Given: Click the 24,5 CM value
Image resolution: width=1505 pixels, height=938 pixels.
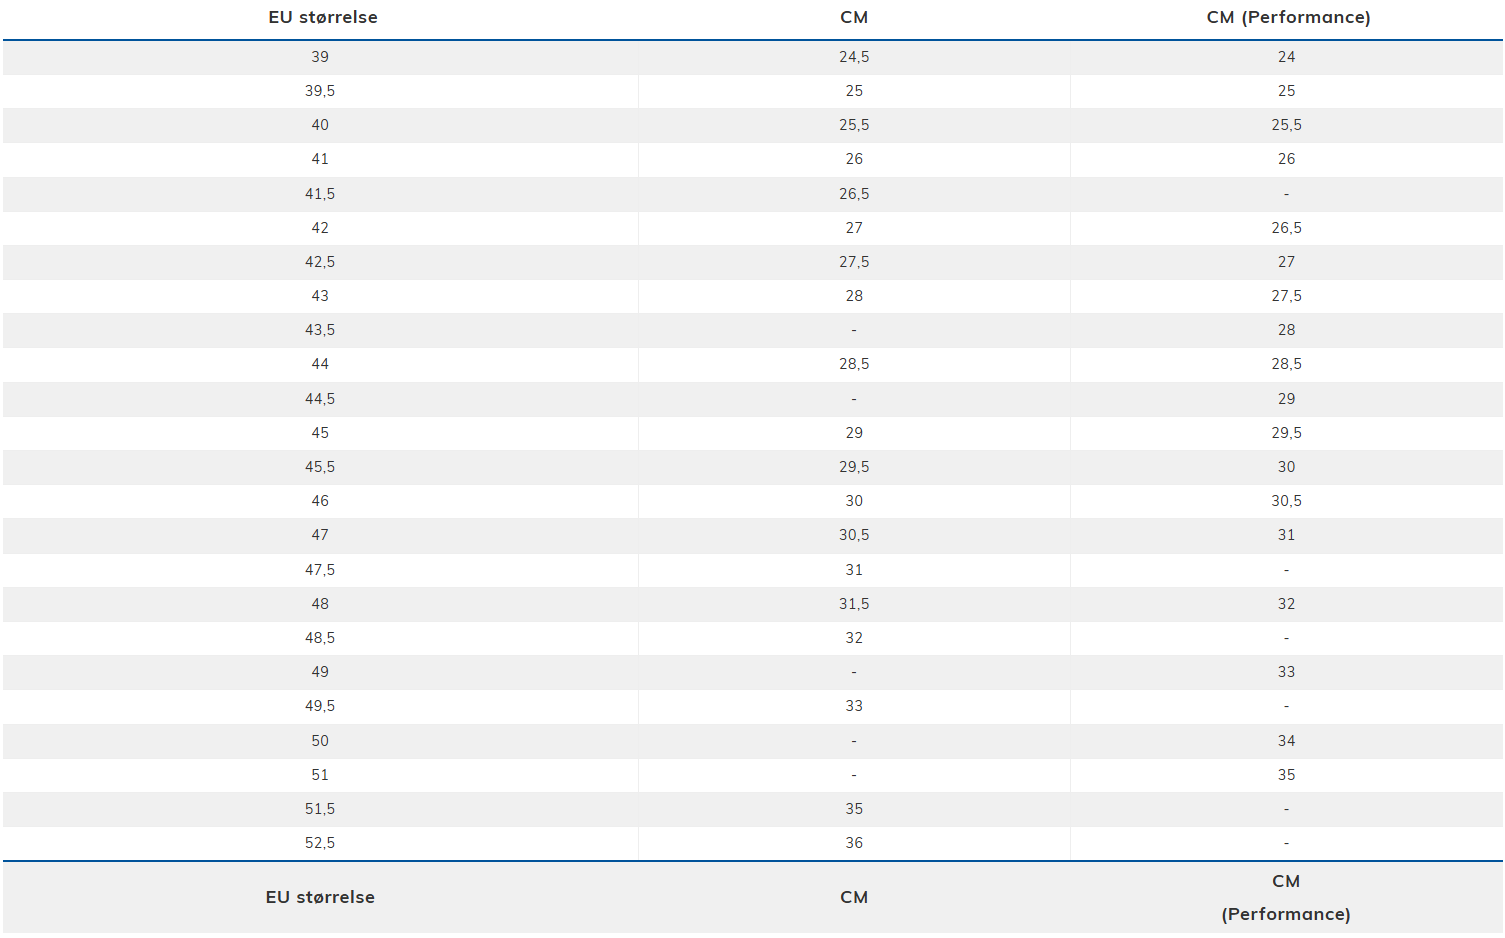Looking at the screenshot, I should [854, 57].
